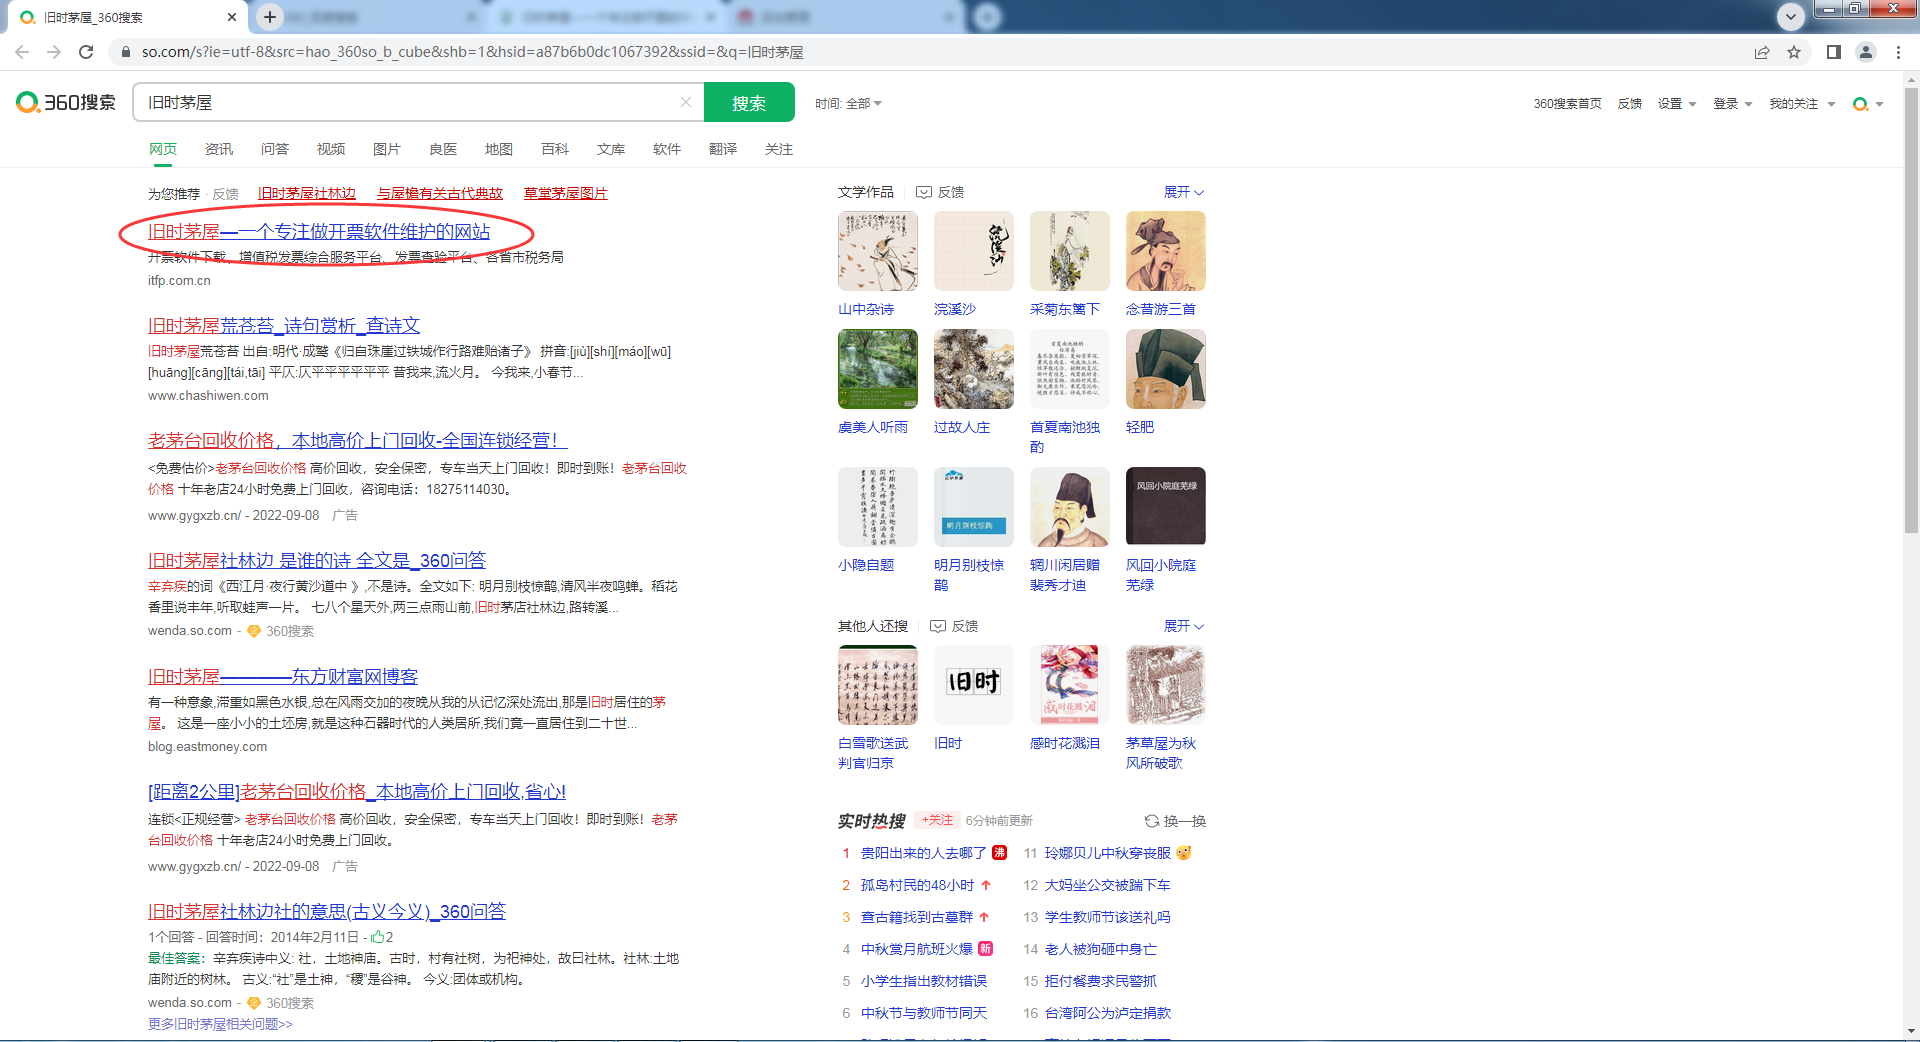Switch to the 问答 tab

coord(275,149)
